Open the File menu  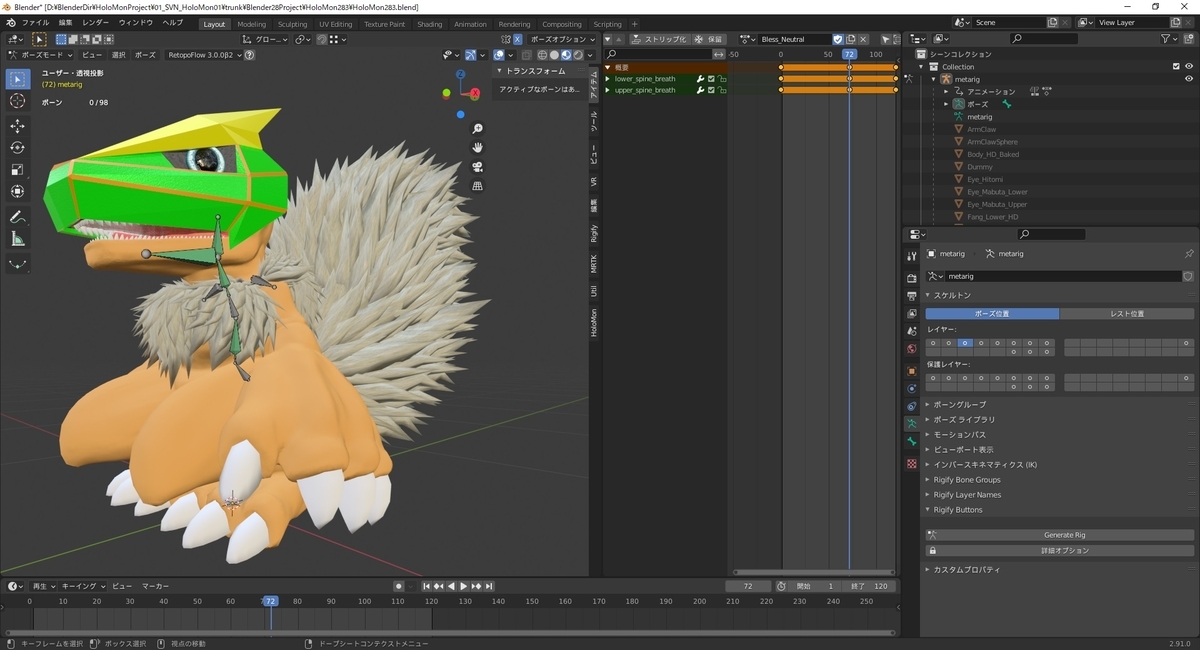pyautogui.click(x=35, y=23)
